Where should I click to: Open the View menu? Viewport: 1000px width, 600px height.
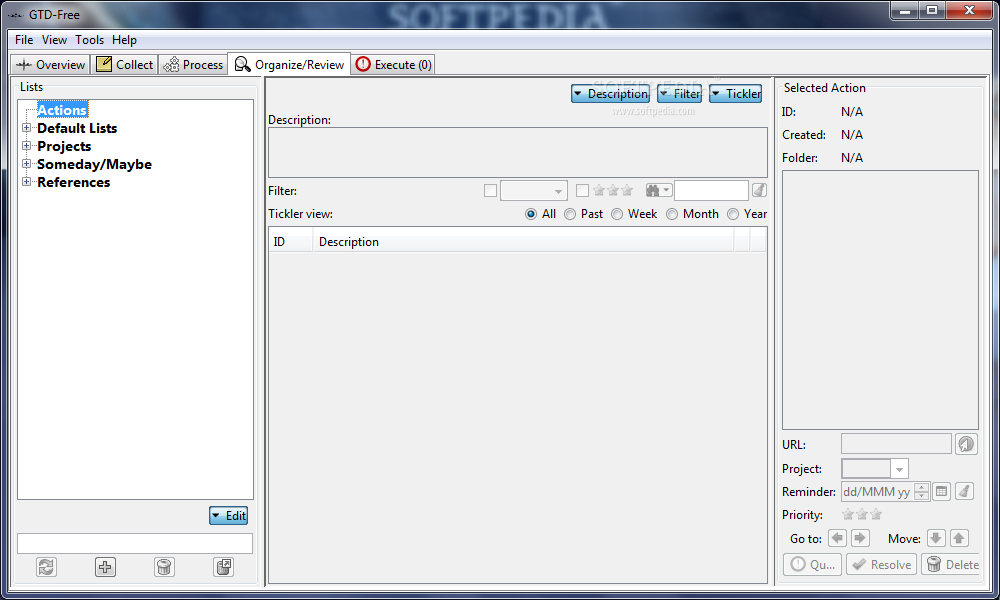[54, 40]
